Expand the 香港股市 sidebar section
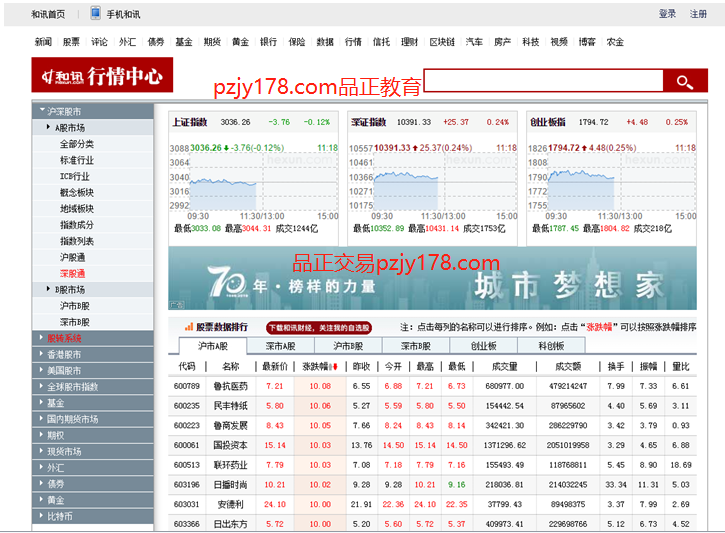The image size is (725, 533). 93,355
